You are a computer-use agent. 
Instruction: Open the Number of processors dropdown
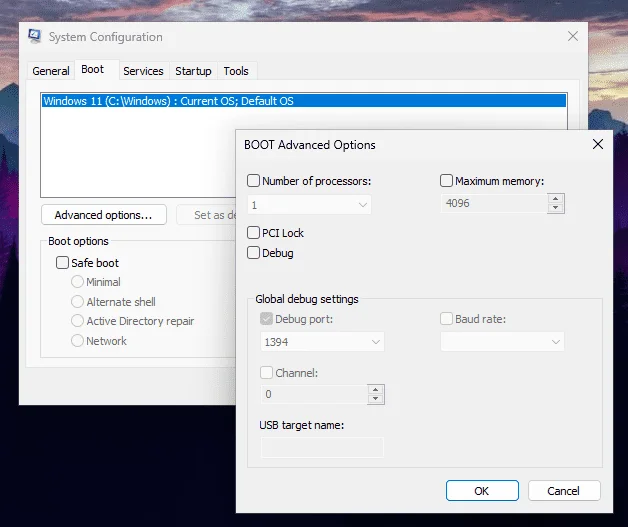pos(309,205)
